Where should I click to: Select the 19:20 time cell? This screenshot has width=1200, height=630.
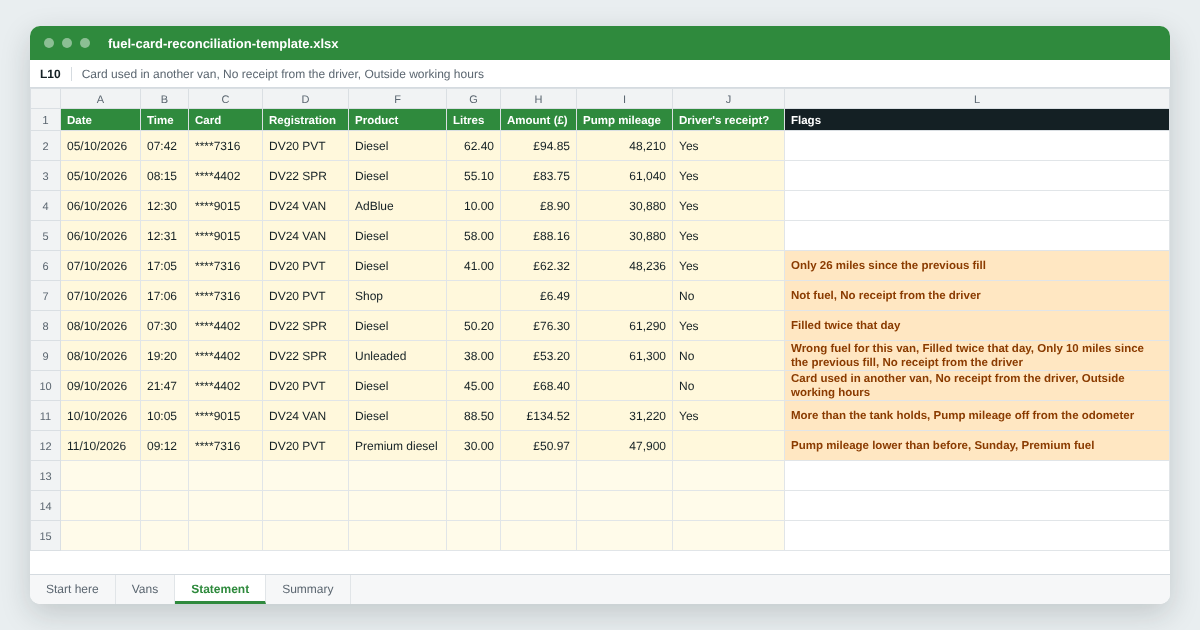(164, 356)
